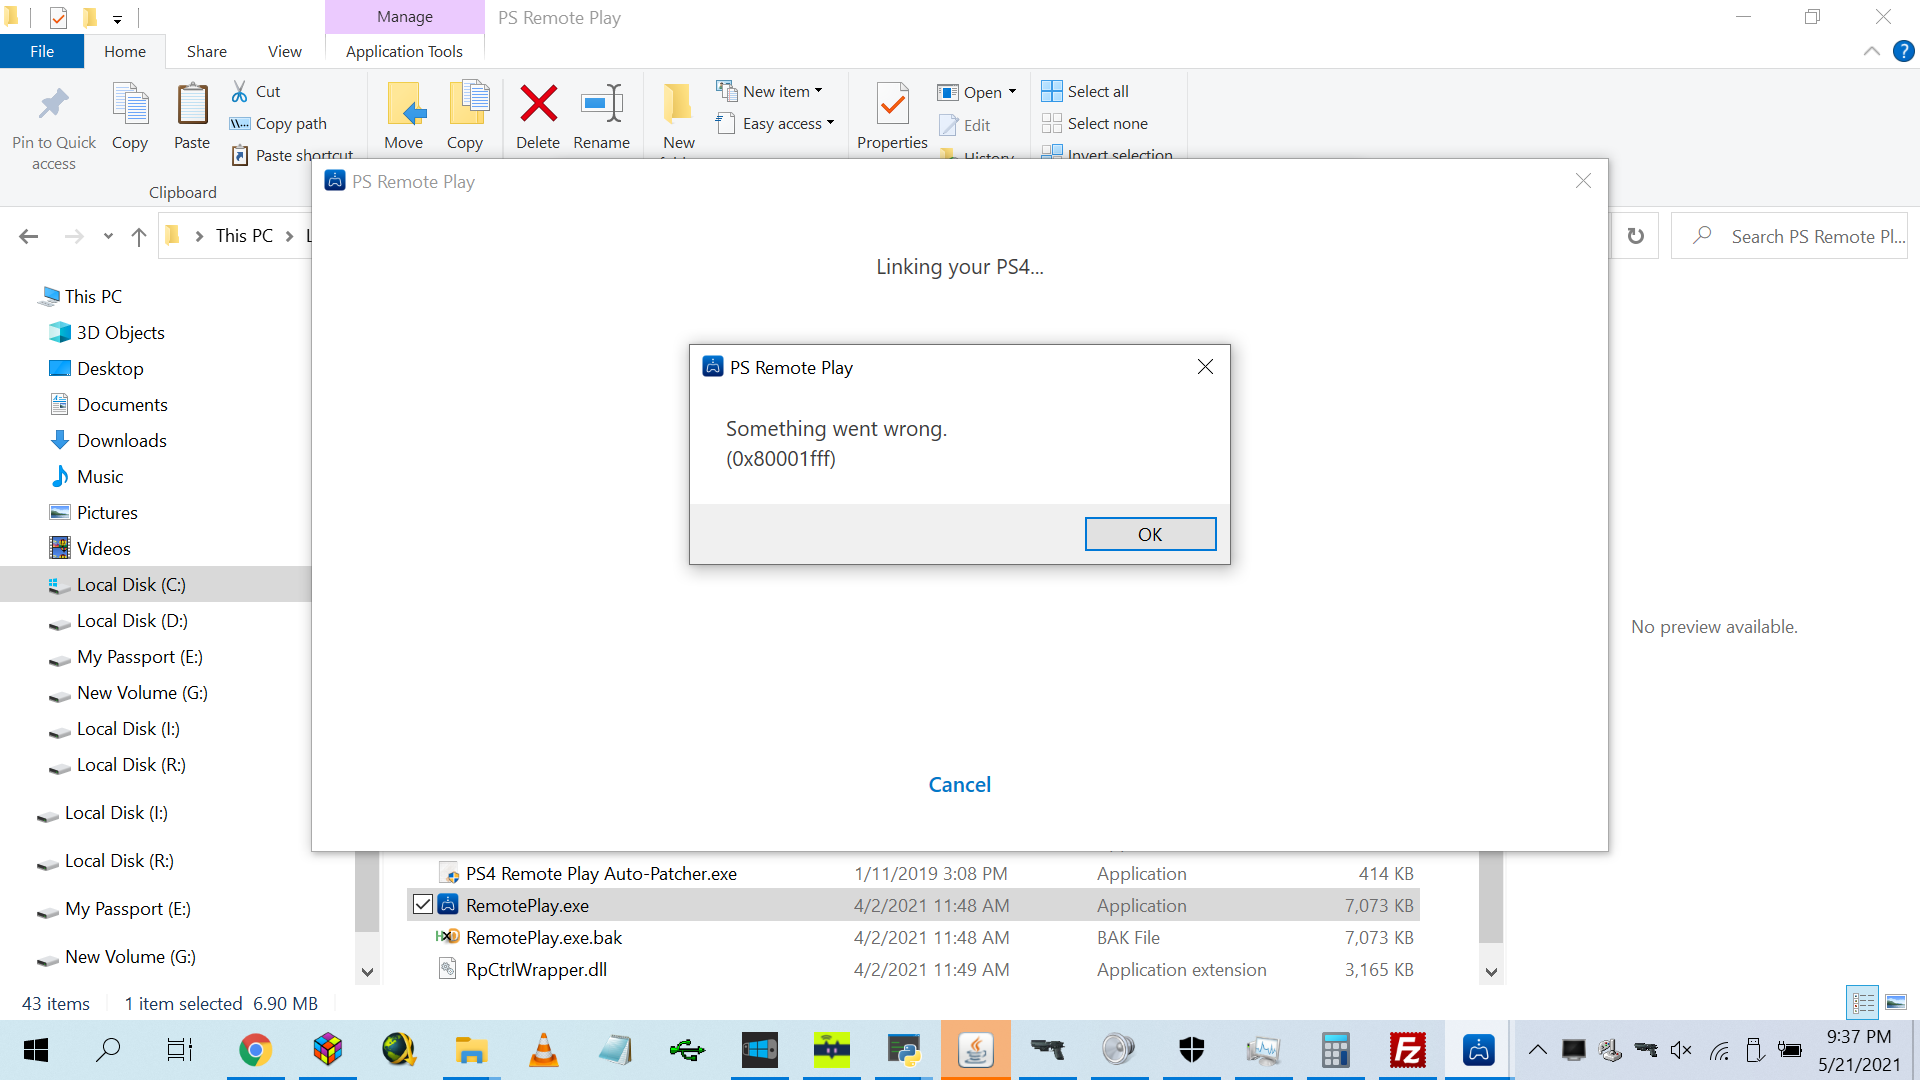
Task: Click the Rename icon
Action: pyautogui.click(x=602, y=104)
